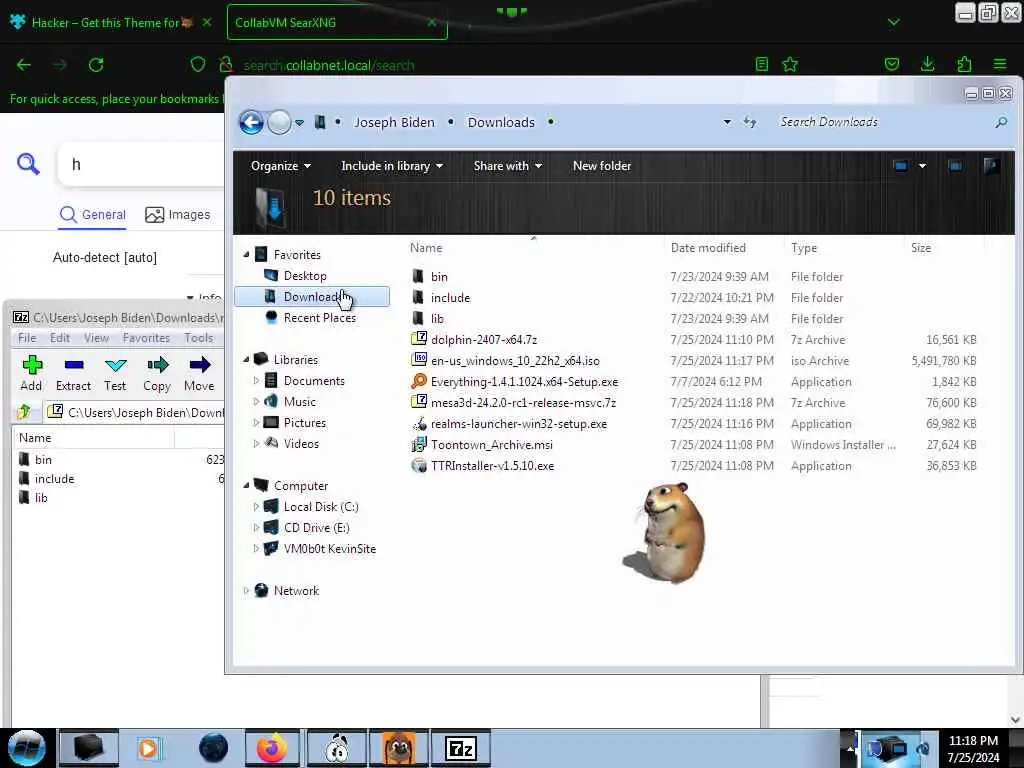This screenshot has height=768, width=1024.
Task: Click the 7-Zip Move button
Action: 199,374
